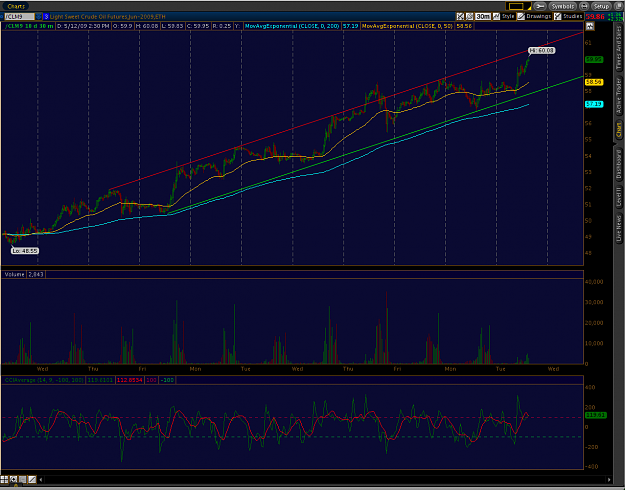
Task: Click the green CCI value tag on right axis
Action: click(x=594, y=415)
